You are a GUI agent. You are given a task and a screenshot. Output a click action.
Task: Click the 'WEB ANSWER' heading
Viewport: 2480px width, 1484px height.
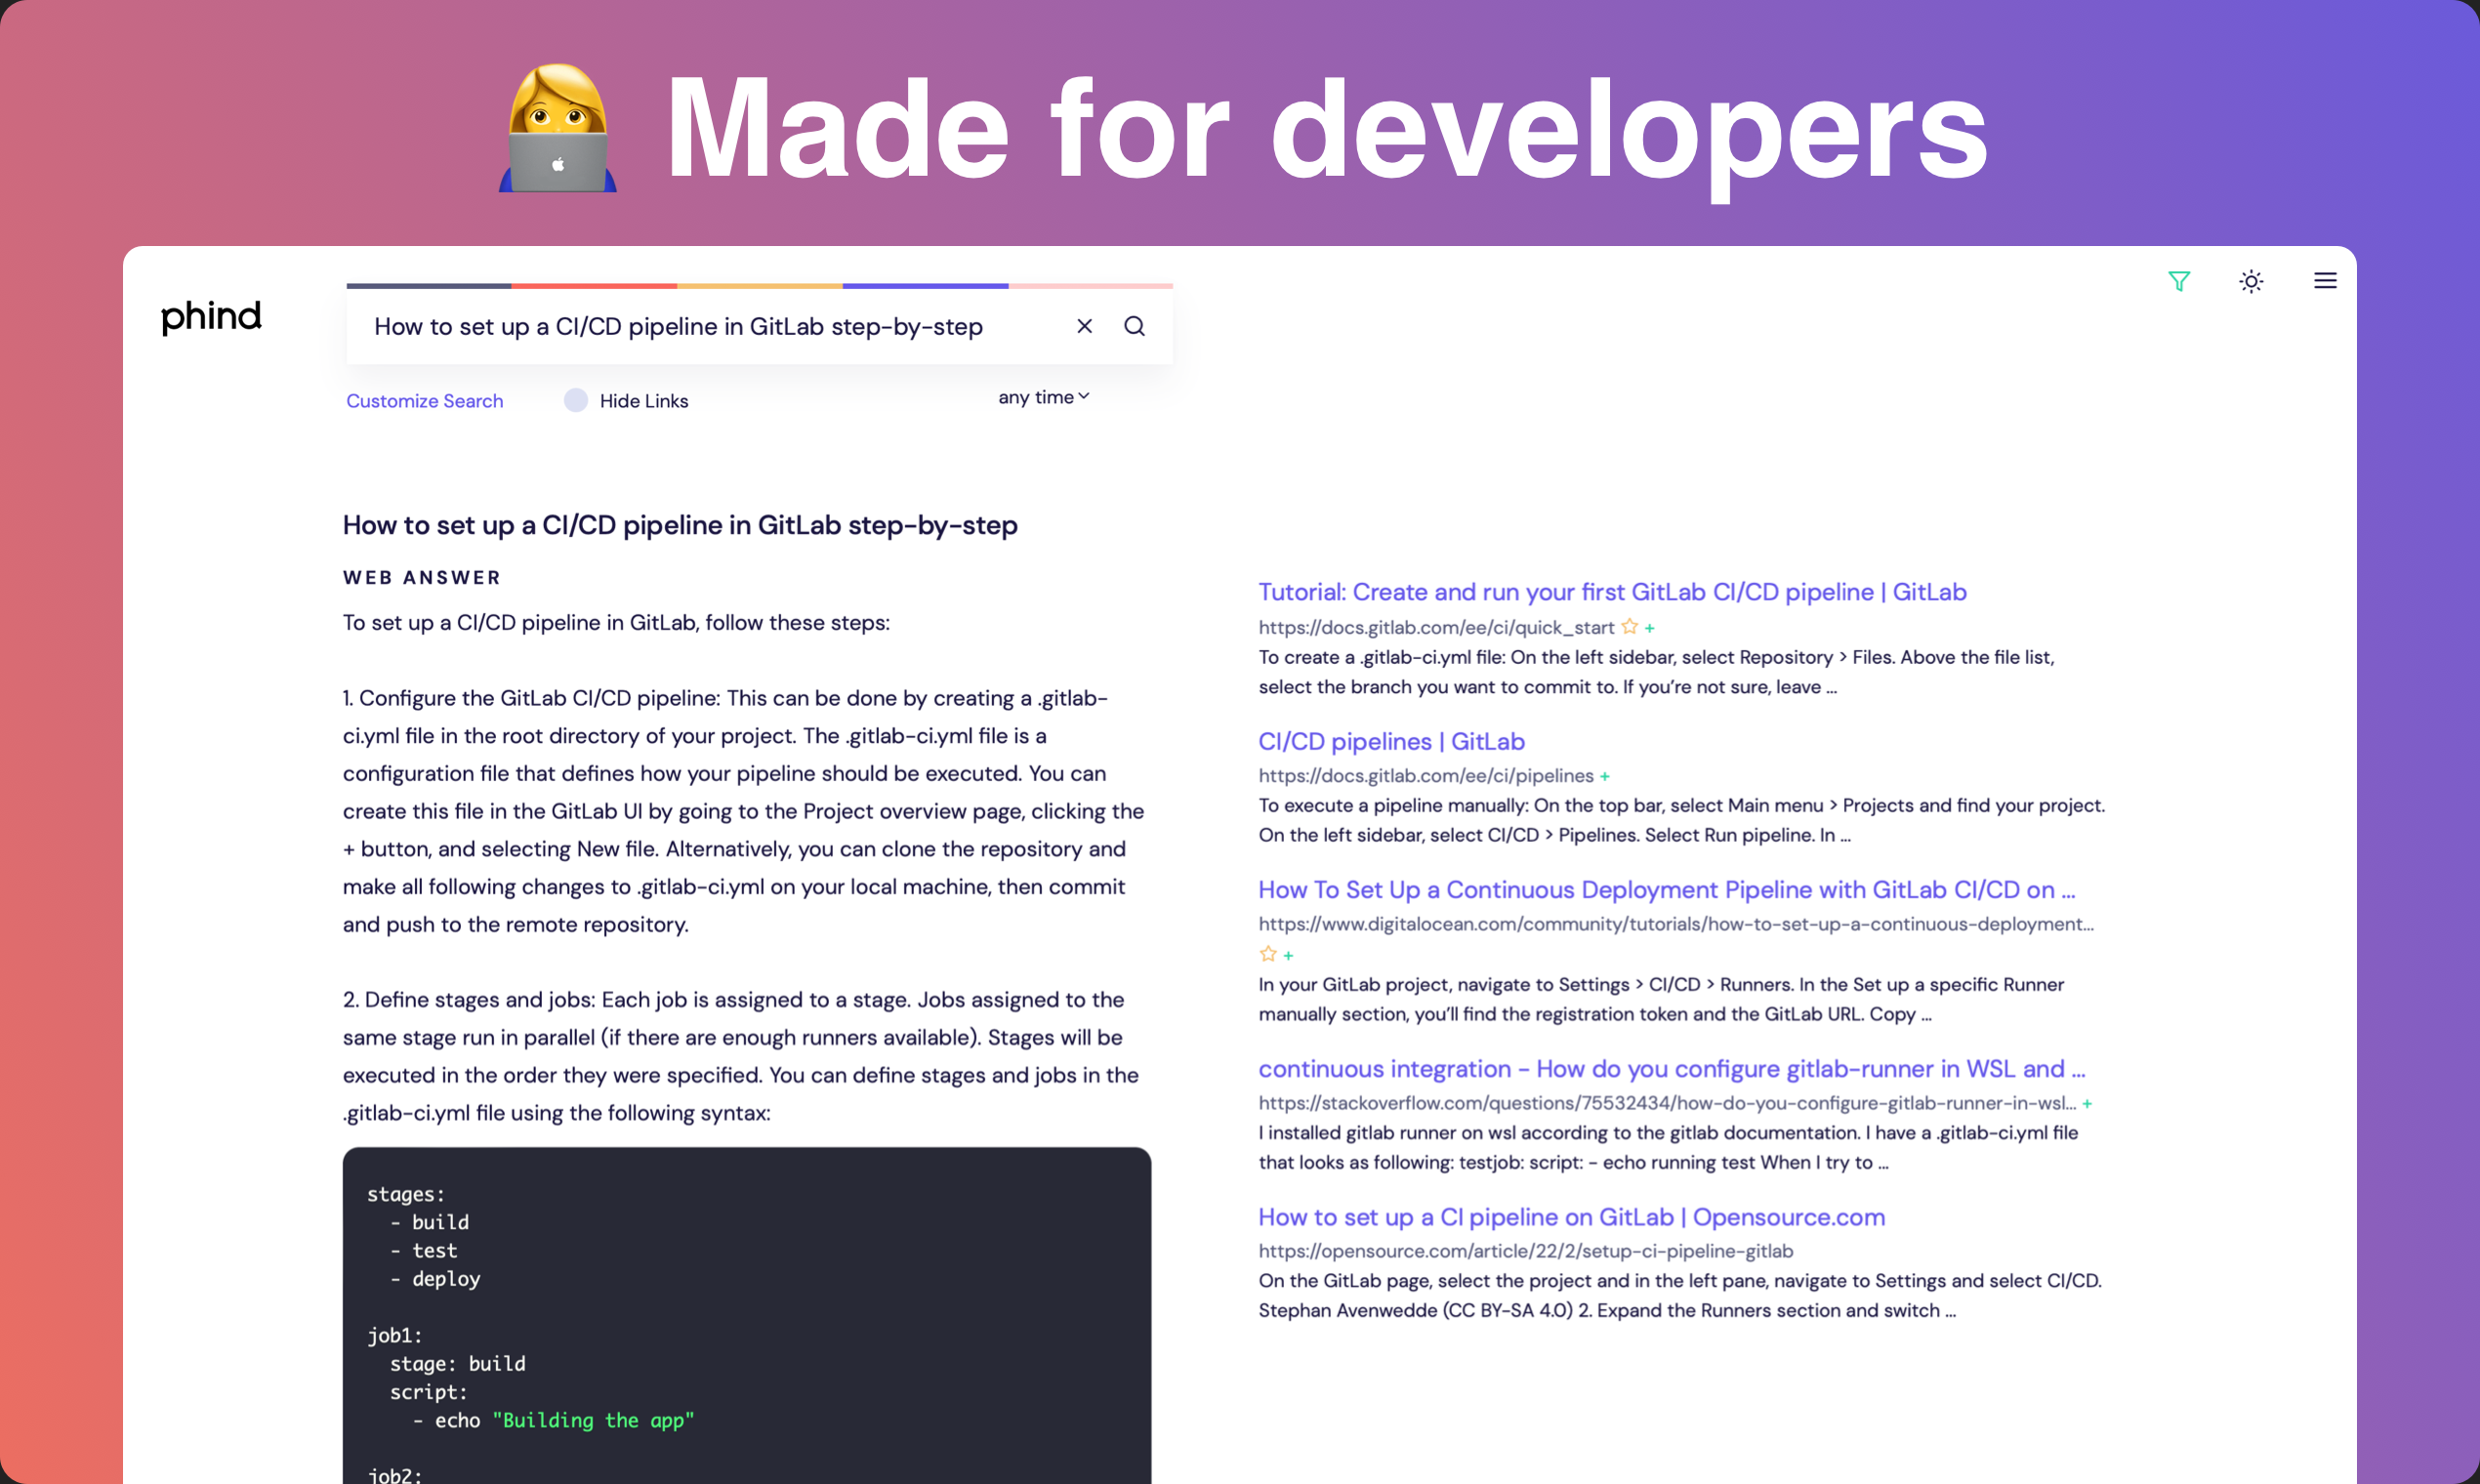422,577
